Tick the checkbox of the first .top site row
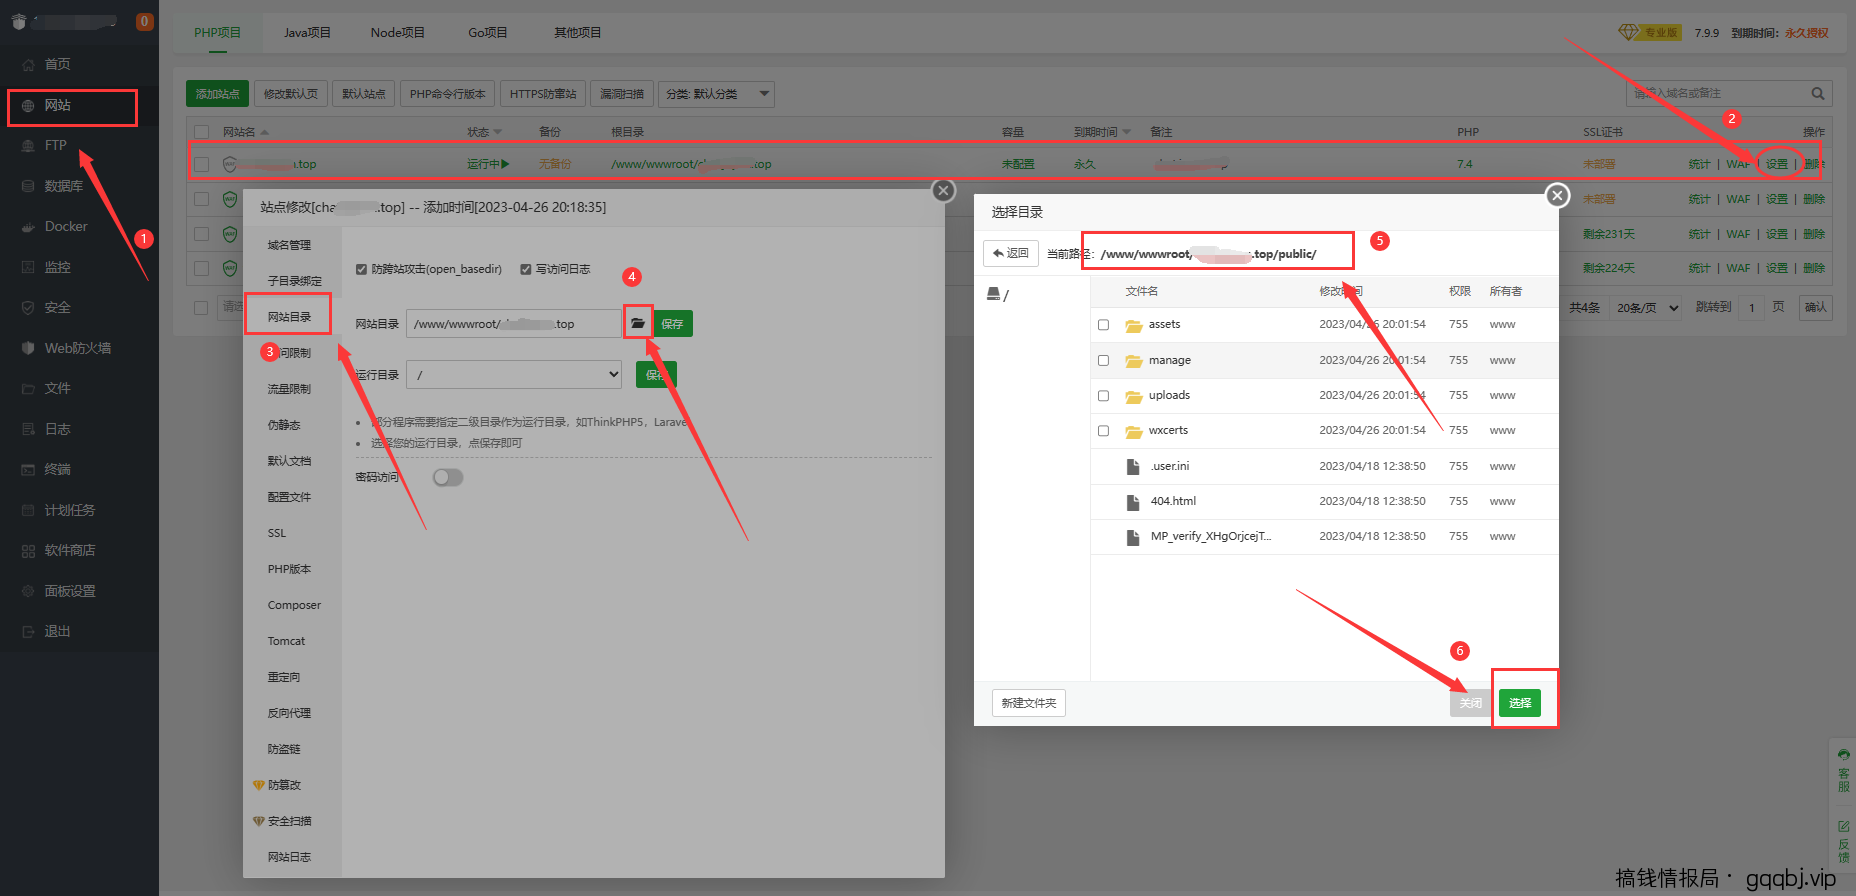This screenshot has width=1856, height=896. (x=202, y=164)
